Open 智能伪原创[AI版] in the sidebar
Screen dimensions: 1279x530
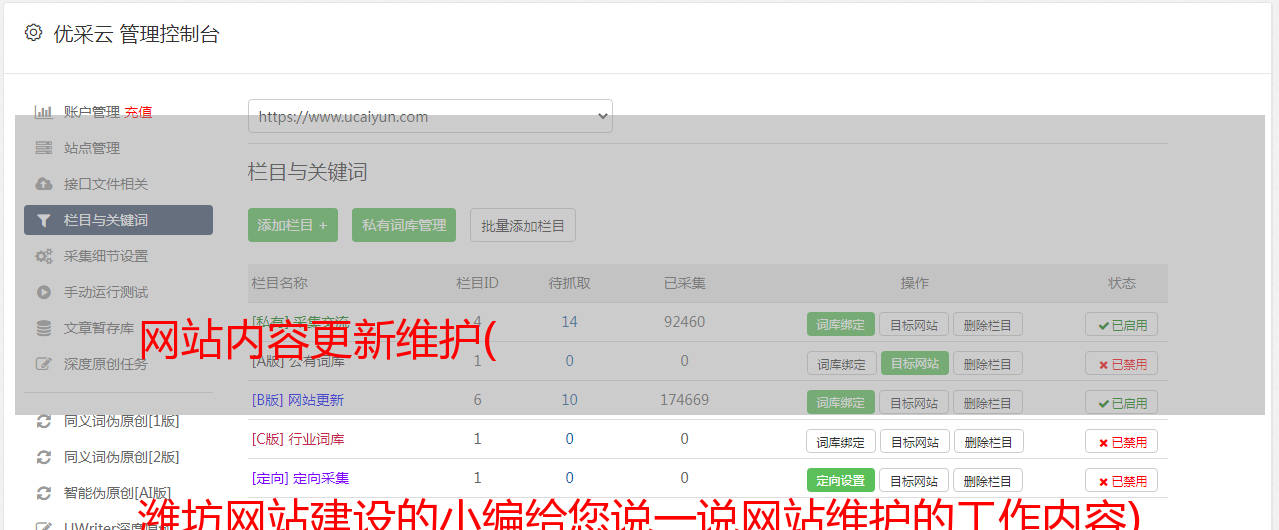[118, 493]
